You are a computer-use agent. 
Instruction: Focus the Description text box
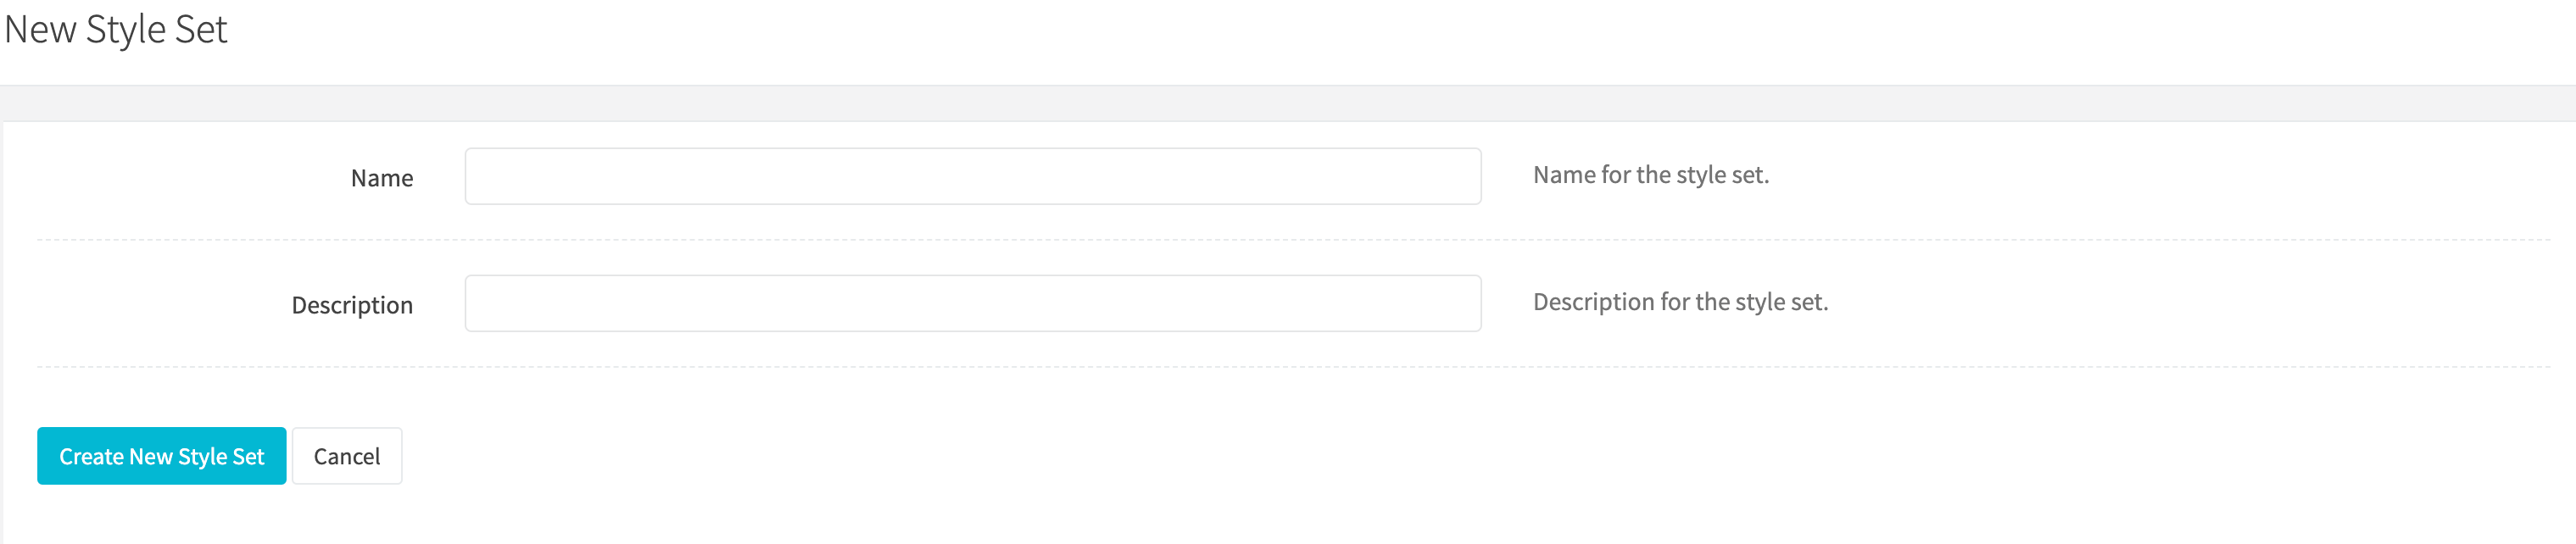click(972, 303)
